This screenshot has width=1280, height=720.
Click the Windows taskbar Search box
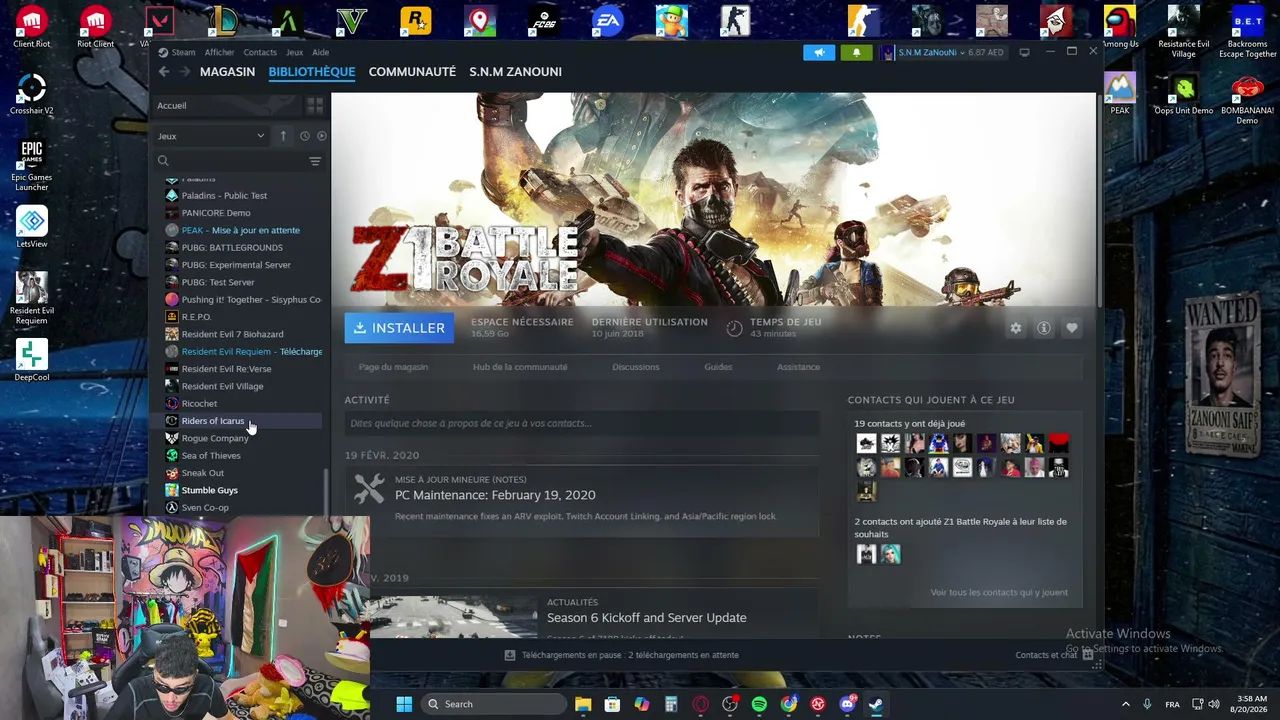pos(493,704)
